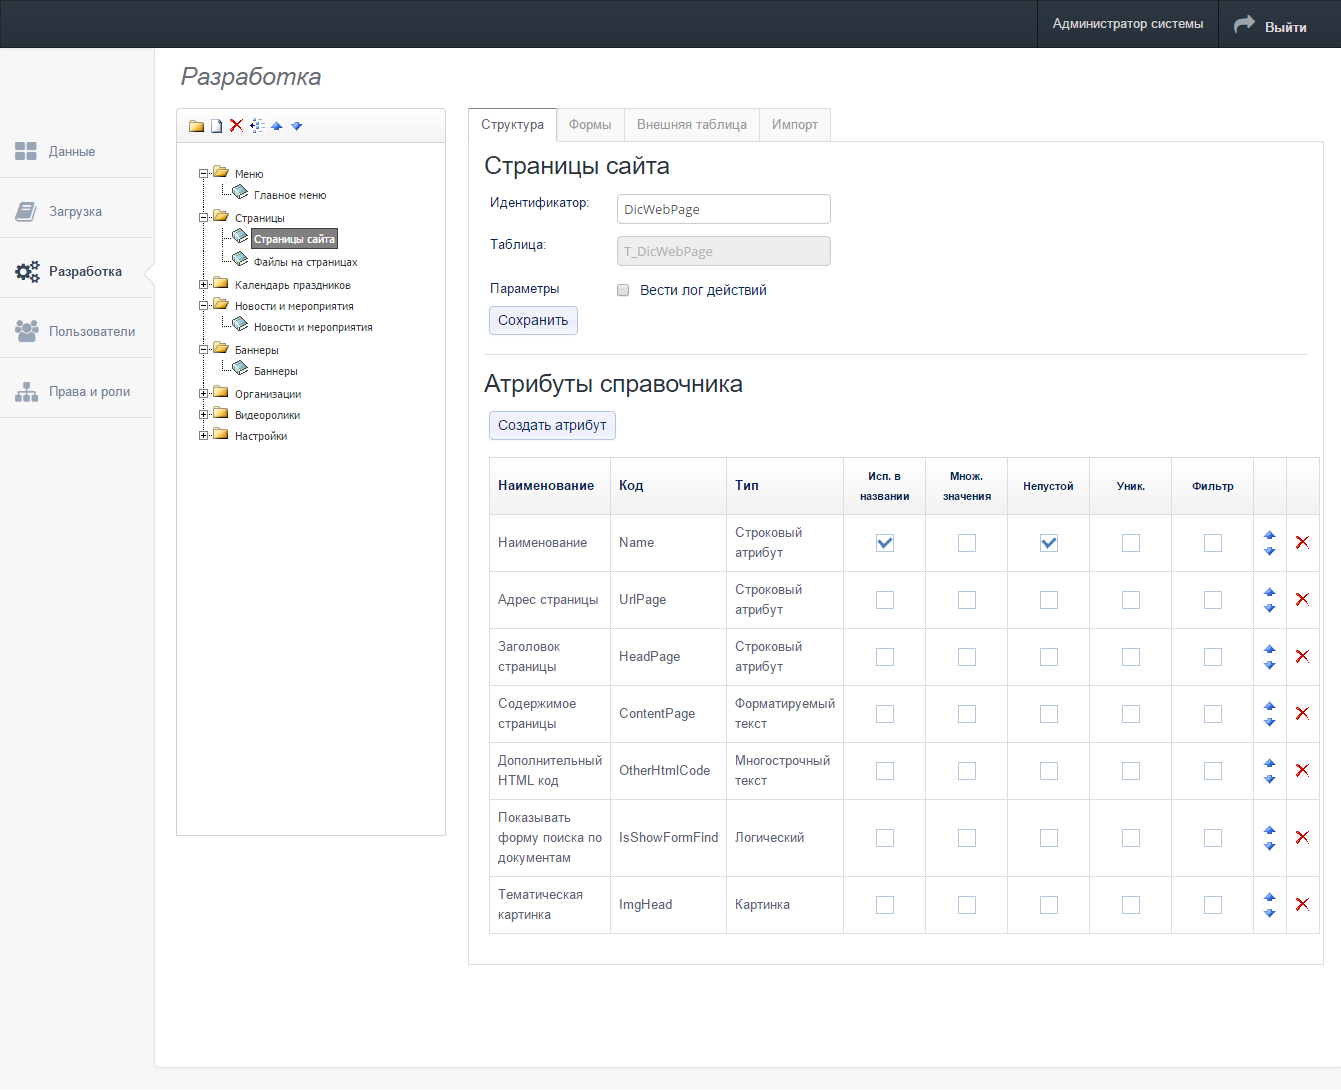This screenshot has height=1090, width=1341.
Task: Click the gears icon next to Разработка
Action: (26, 270)
